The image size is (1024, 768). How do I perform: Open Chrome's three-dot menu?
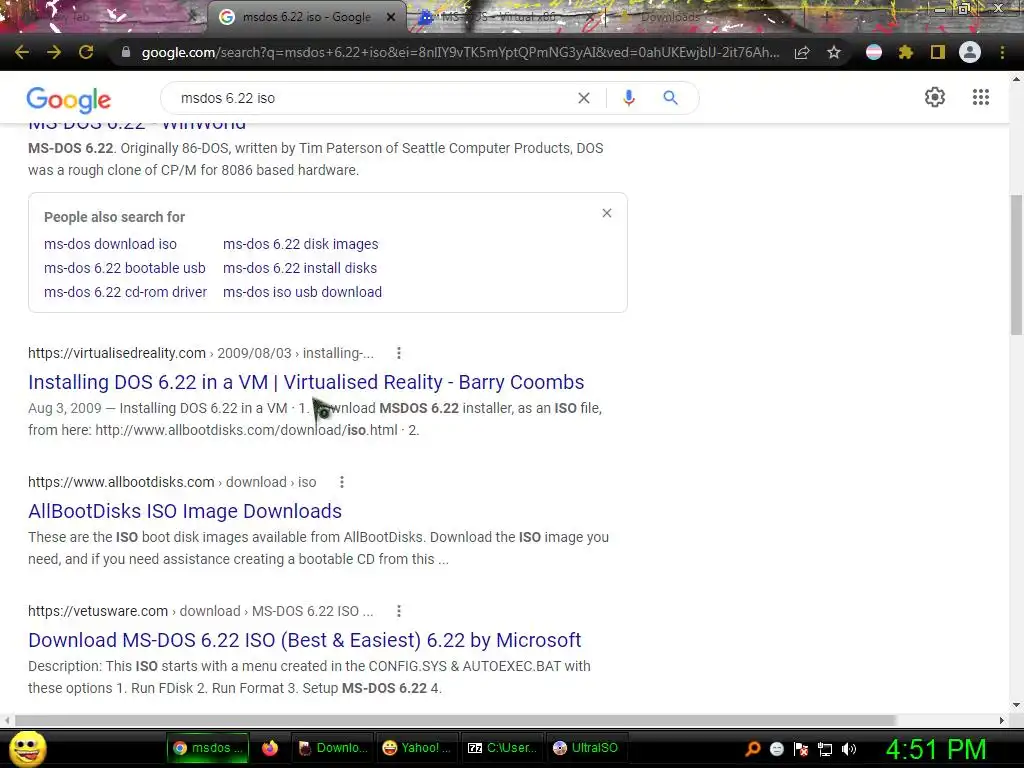point(1002,52)
